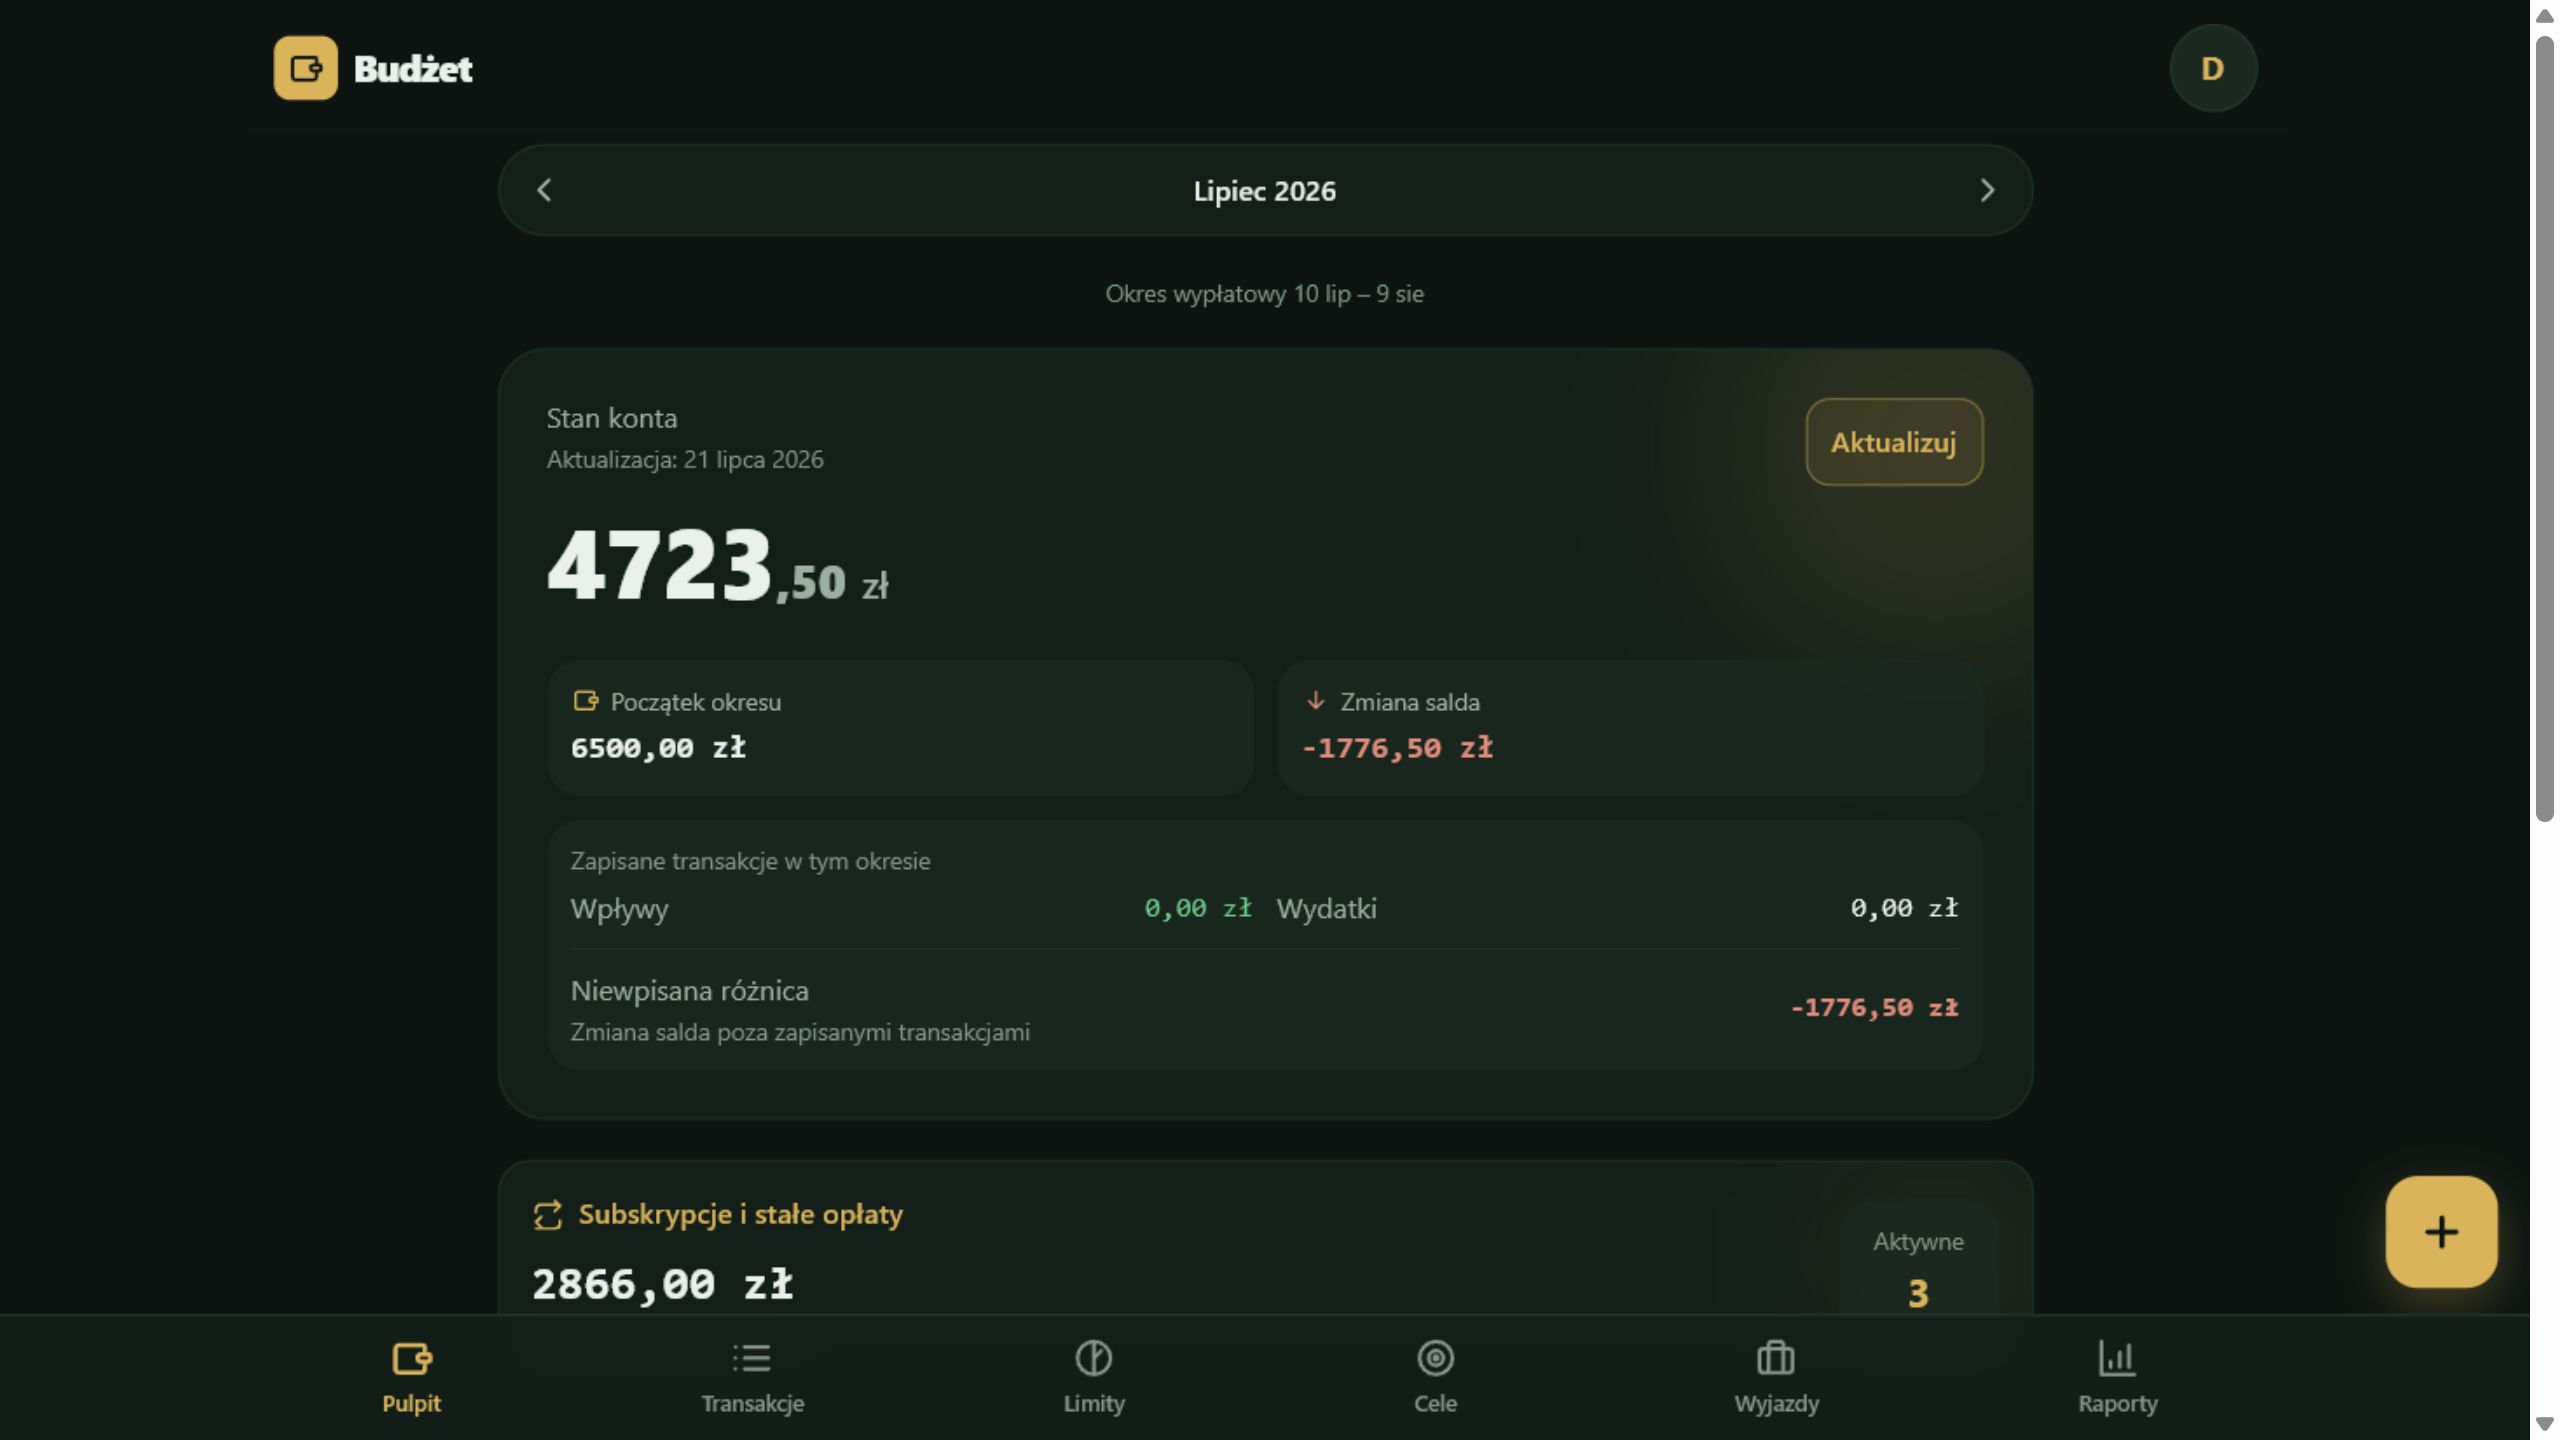Open the user avatar D menu
This screenshot has width=2560, height=1440.
point(2212,68)
